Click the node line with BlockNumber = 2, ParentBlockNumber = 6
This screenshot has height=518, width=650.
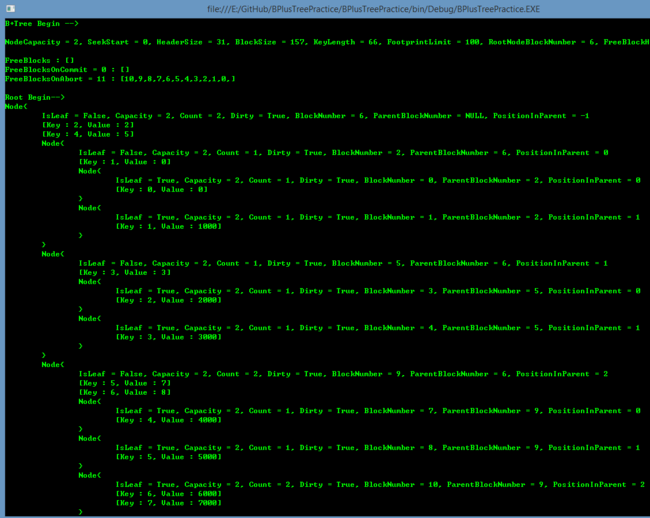(344, 152)
